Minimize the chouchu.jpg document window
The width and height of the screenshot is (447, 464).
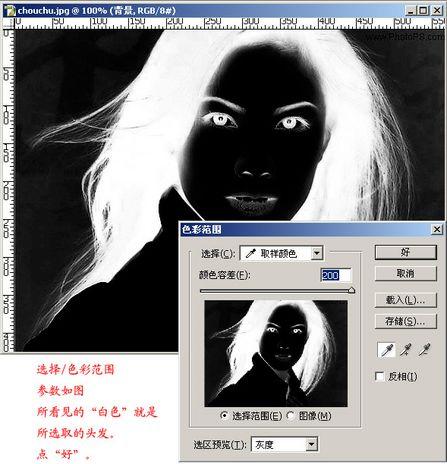(411, 10)
